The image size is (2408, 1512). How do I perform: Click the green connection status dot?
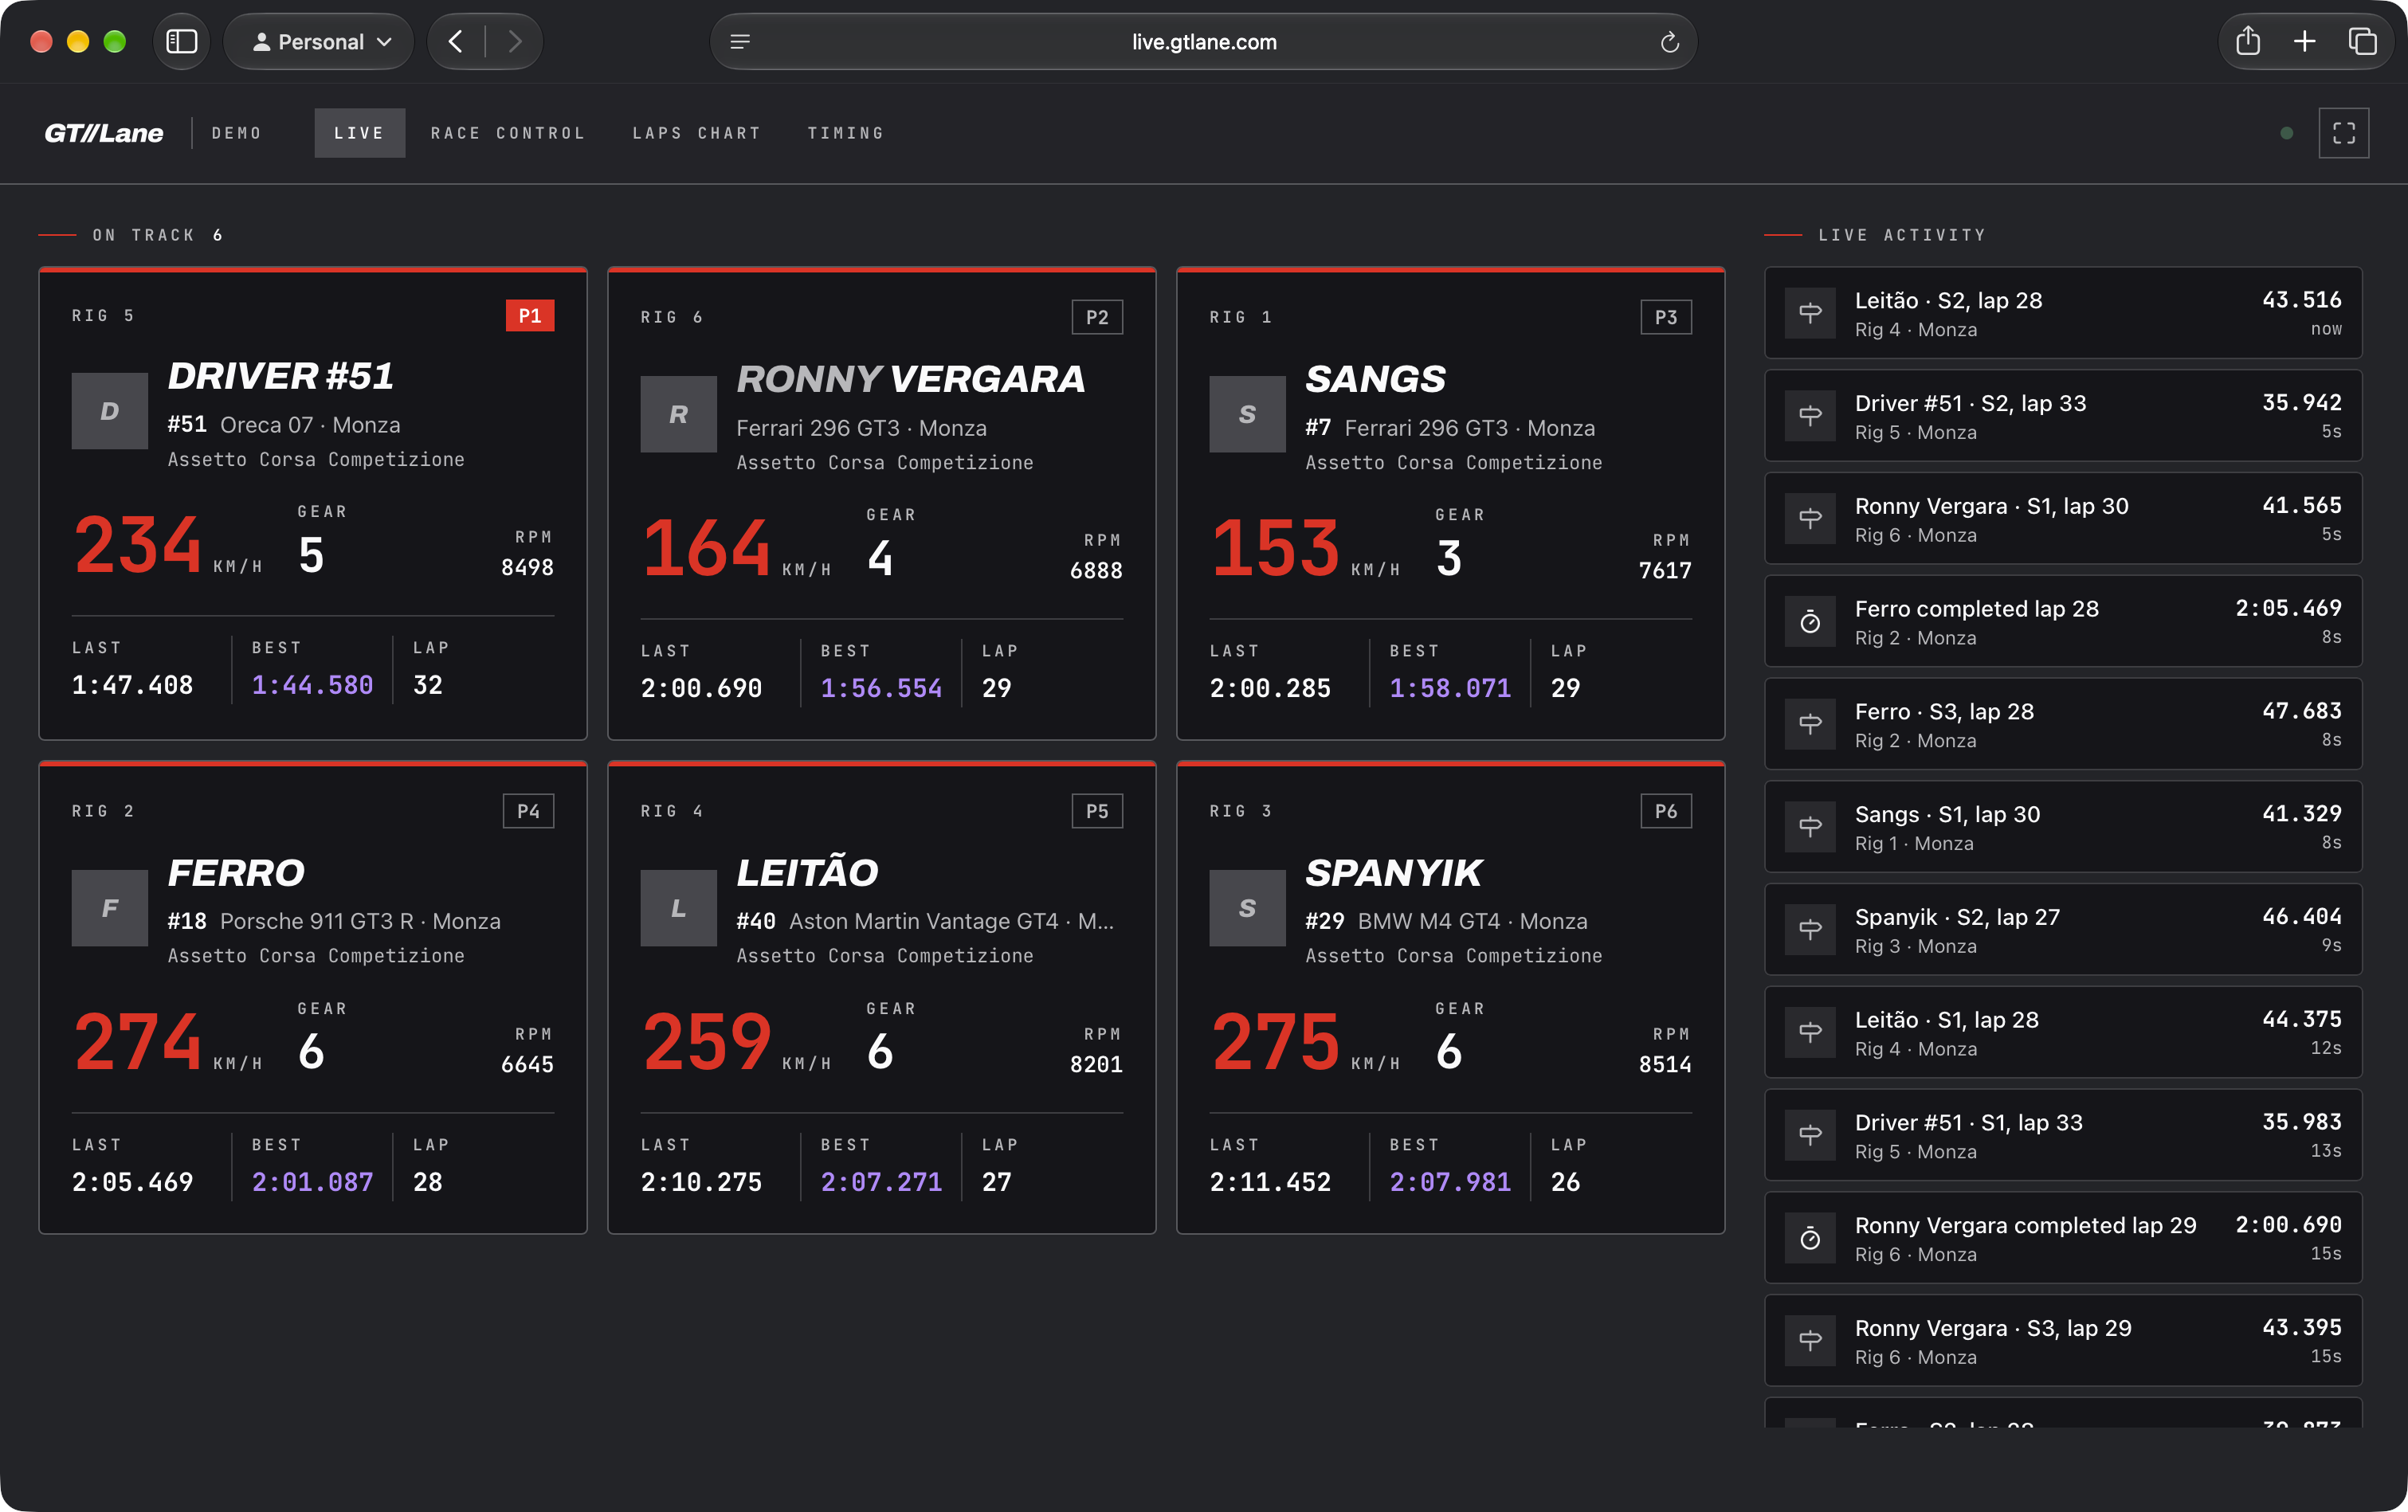coord(2286,133)
